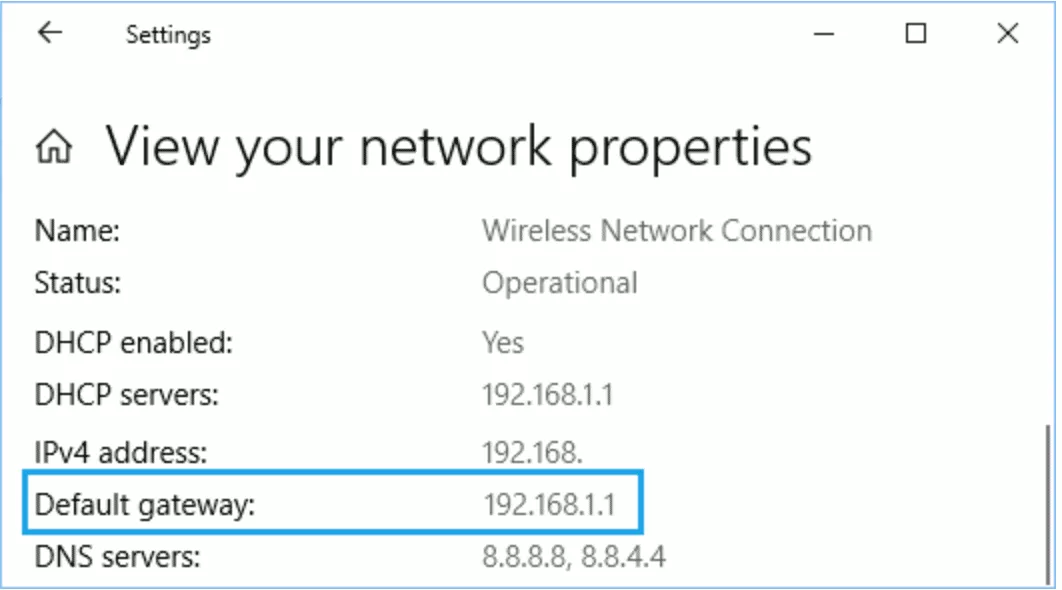Minimize the Settings window

point(824,34)
